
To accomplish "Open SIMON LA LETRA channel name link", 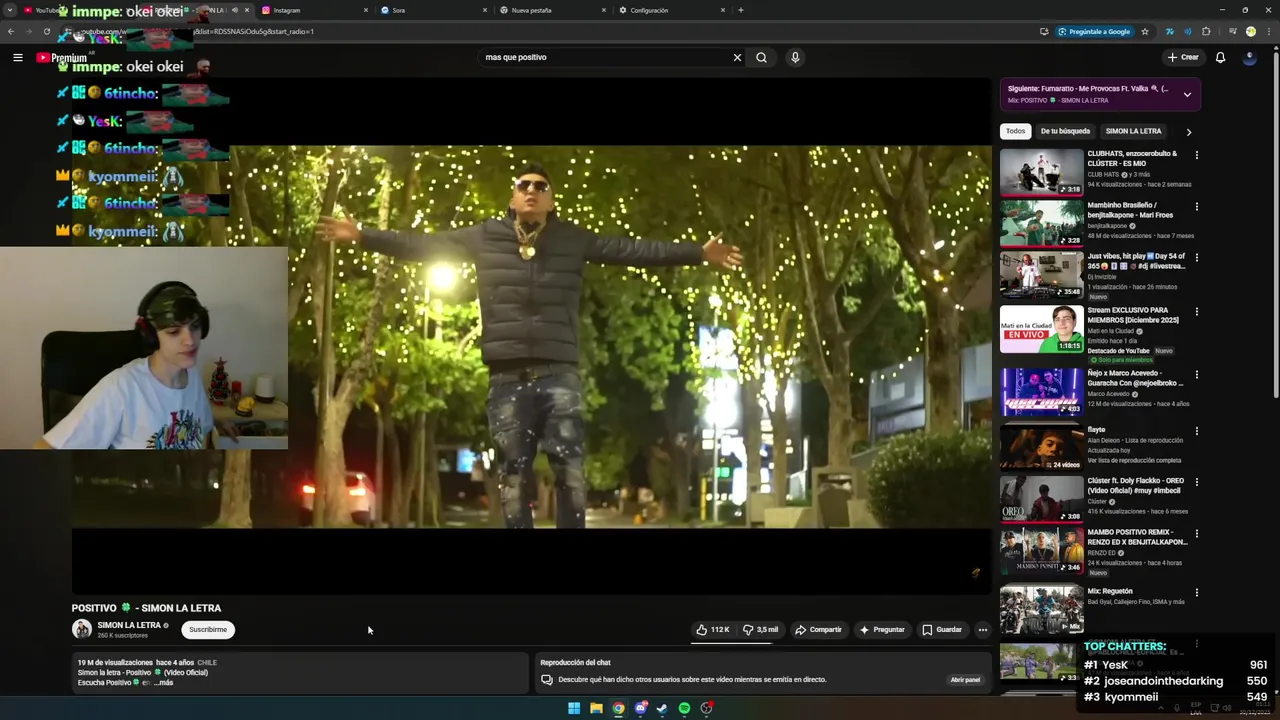I will [129, 625].
